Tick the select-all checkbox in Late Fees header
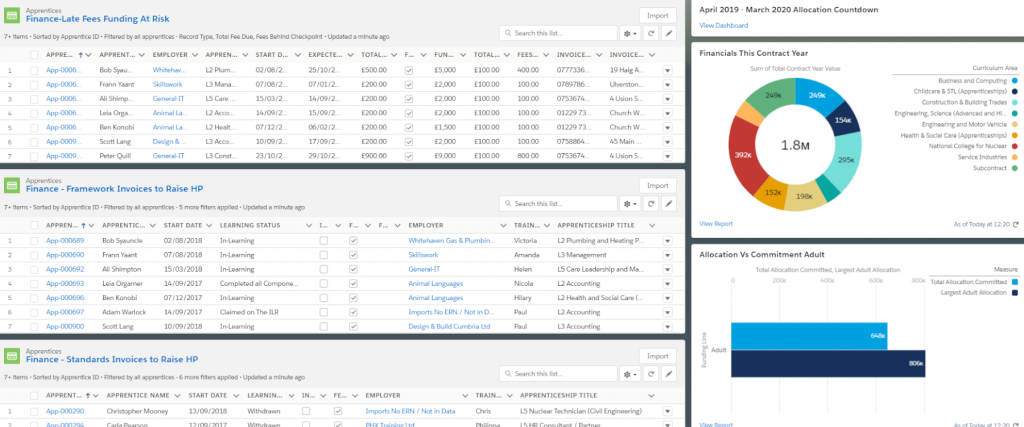 coord(34,55)
